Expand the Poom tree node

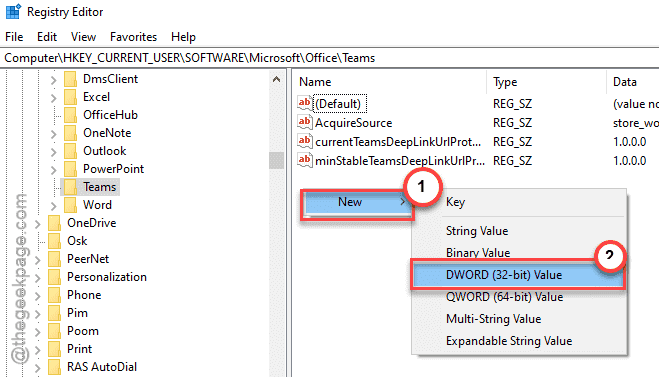(37, 332)
